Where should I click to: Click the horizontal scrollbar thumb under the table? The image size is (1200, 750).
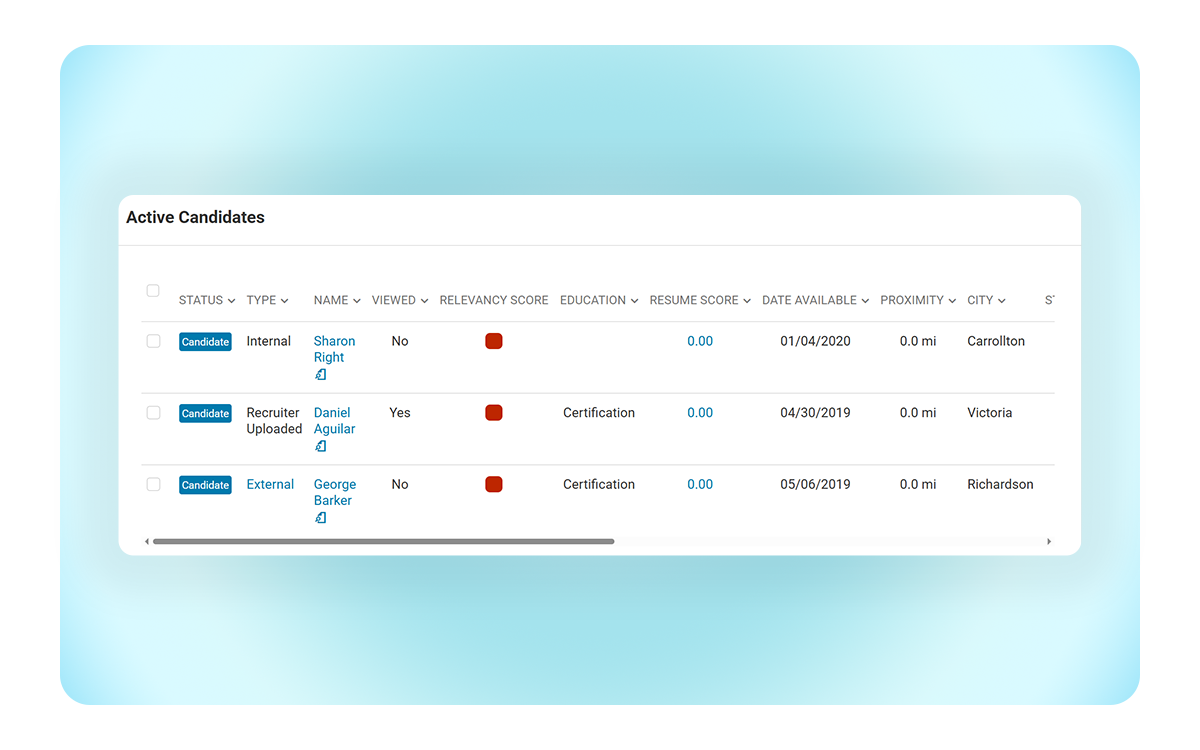[383, 541]
